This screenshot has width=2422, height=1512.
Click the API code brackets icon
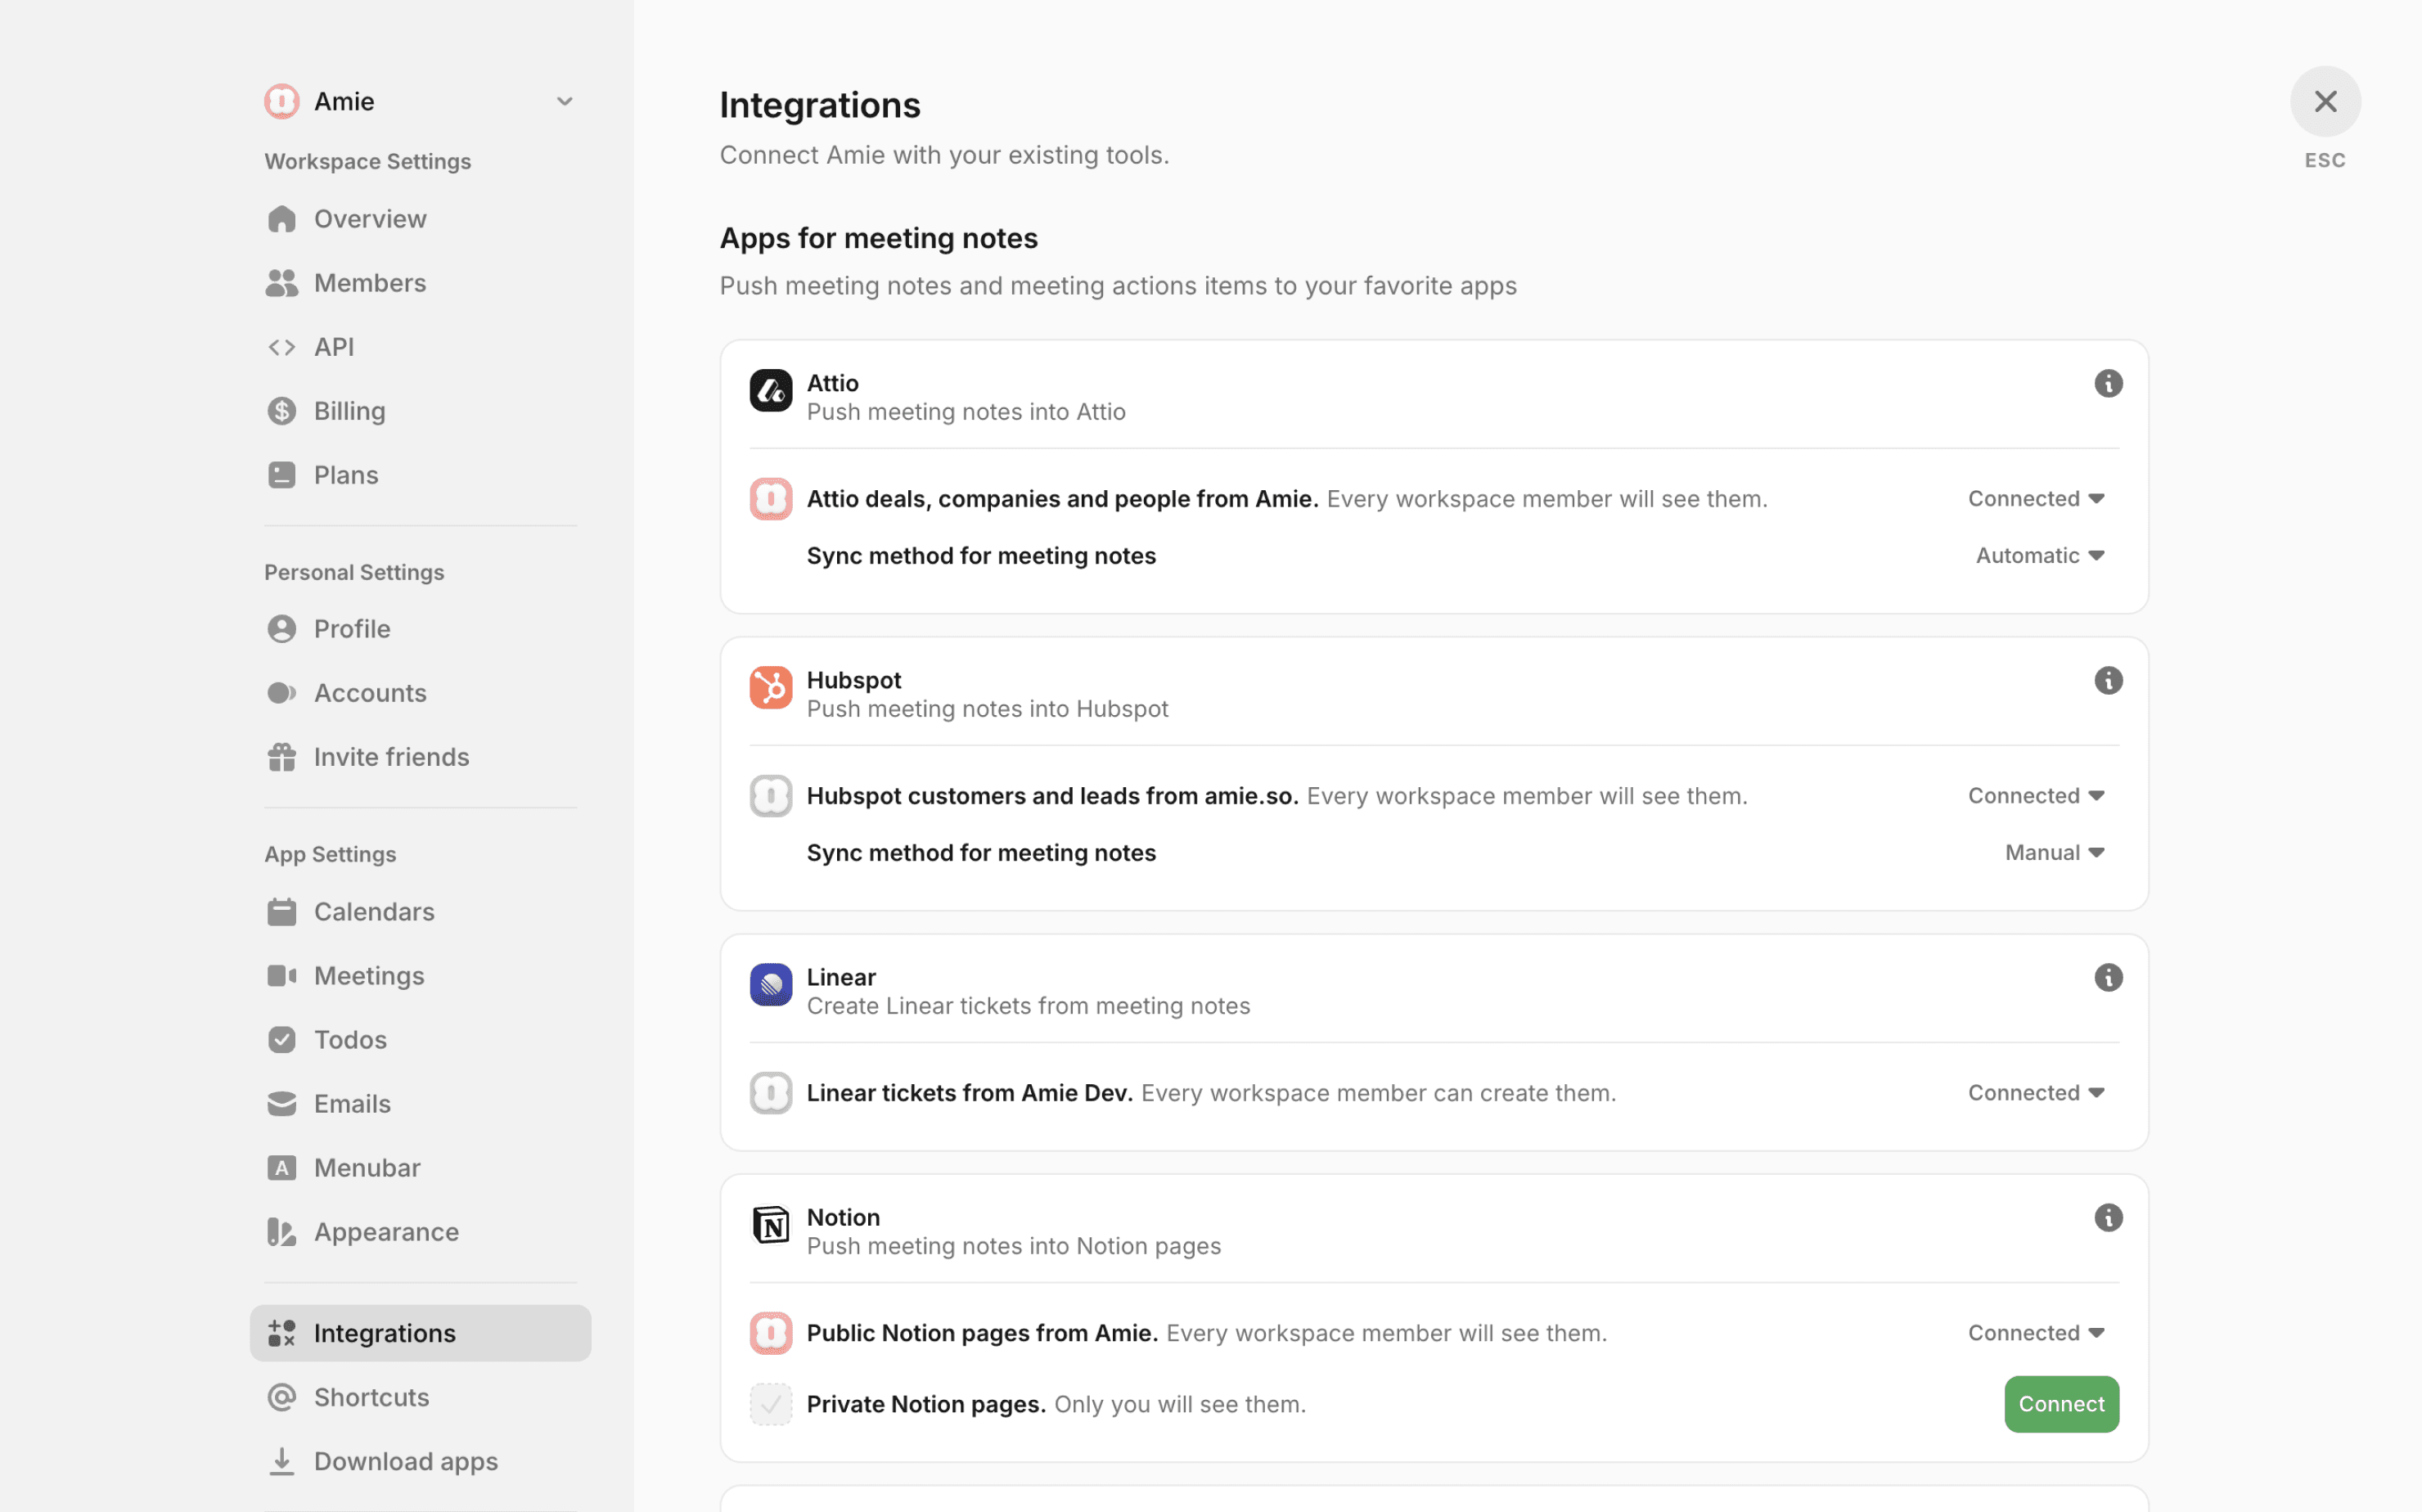281,346
